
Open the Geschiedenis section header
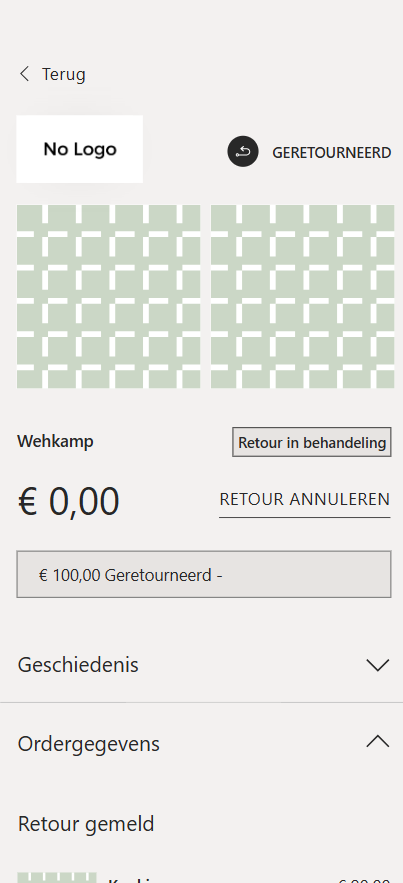(202, 665)
